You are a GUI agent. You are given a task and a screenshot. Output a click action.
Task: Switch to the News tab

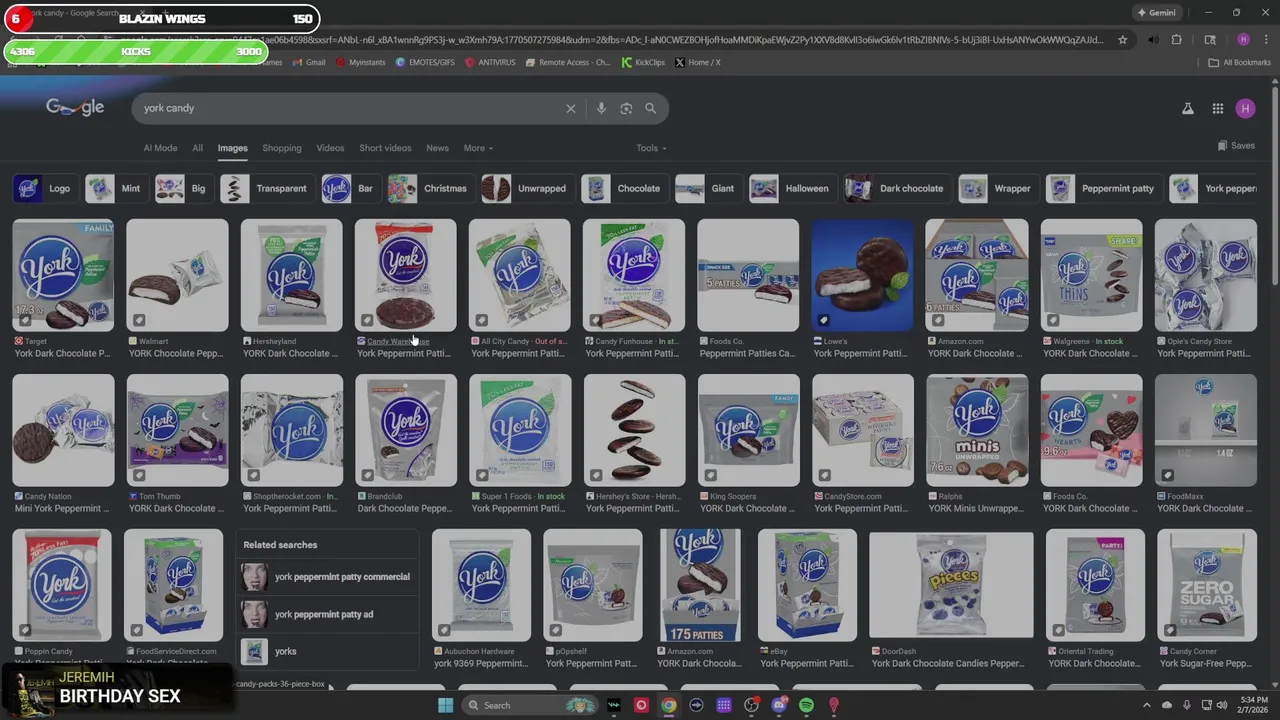tap(437, 148)
